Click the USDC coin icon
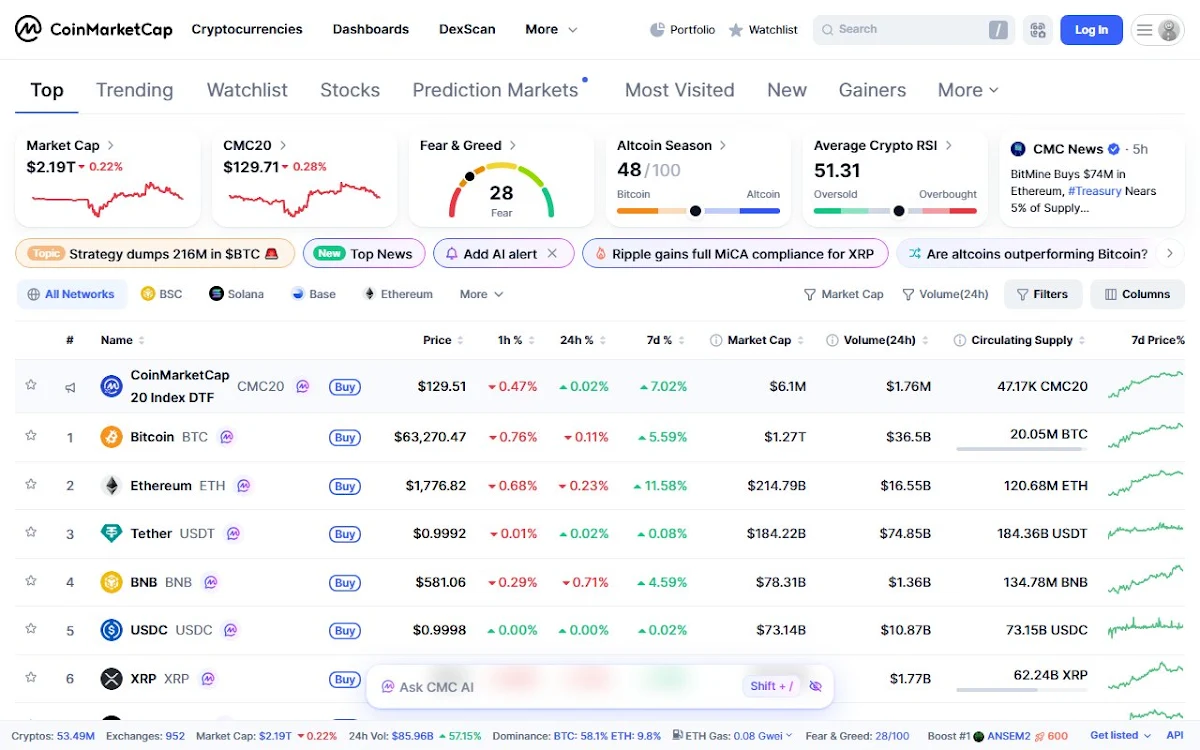The height and width of the screenshot is (750, 1200). tap(111, 630)
